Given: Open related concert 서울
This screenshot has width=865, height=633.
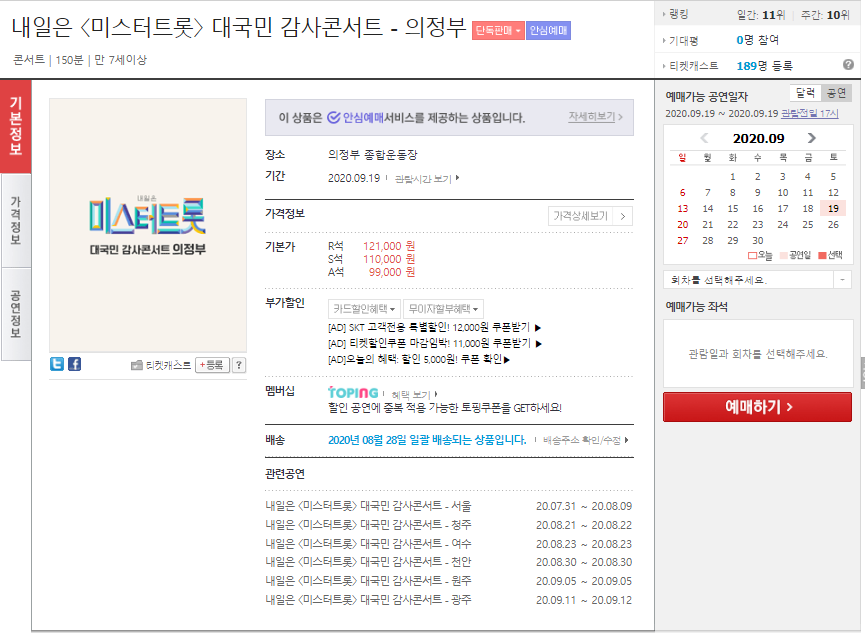Looking at the screenshot, I should point(369,506).
